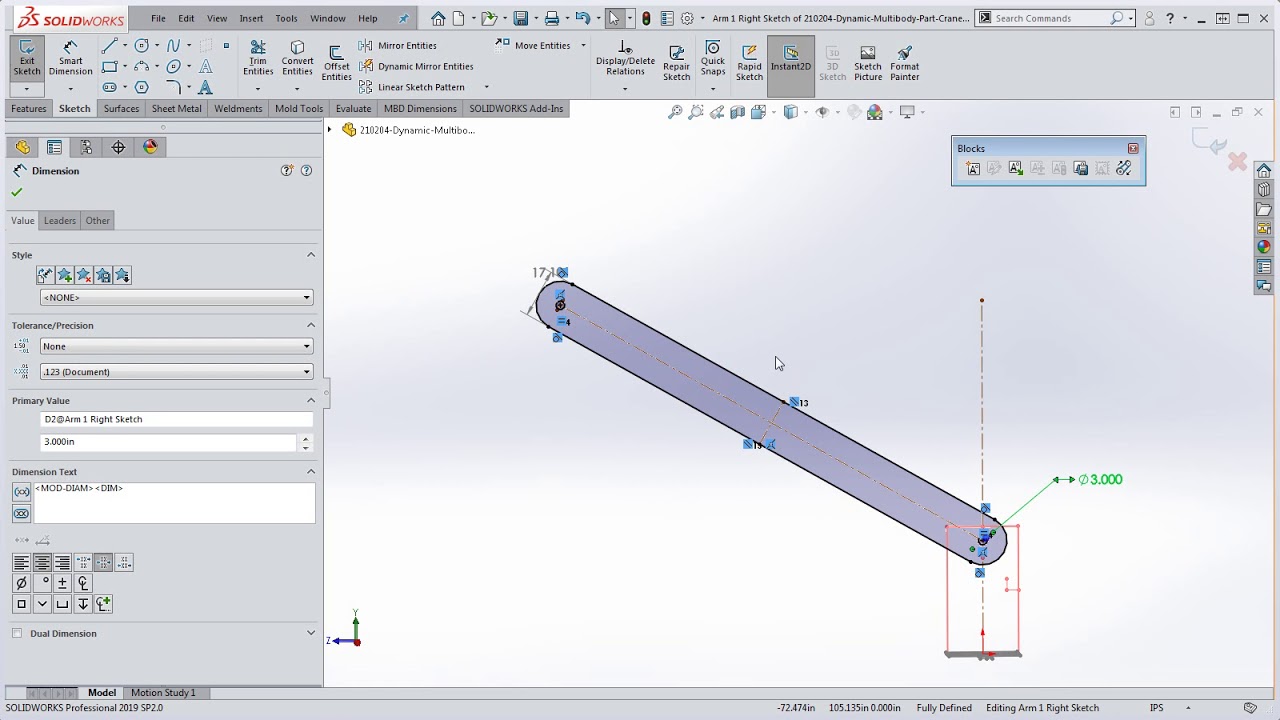
Task: Activate the Convert Entities tool
Action: click(297, 60)
